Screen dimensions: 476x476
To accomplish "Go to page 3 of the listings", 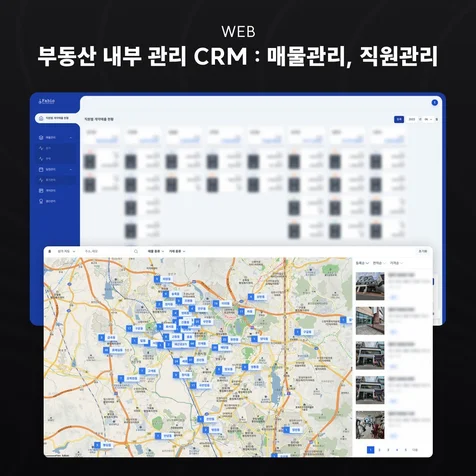I will click(388, 450).
